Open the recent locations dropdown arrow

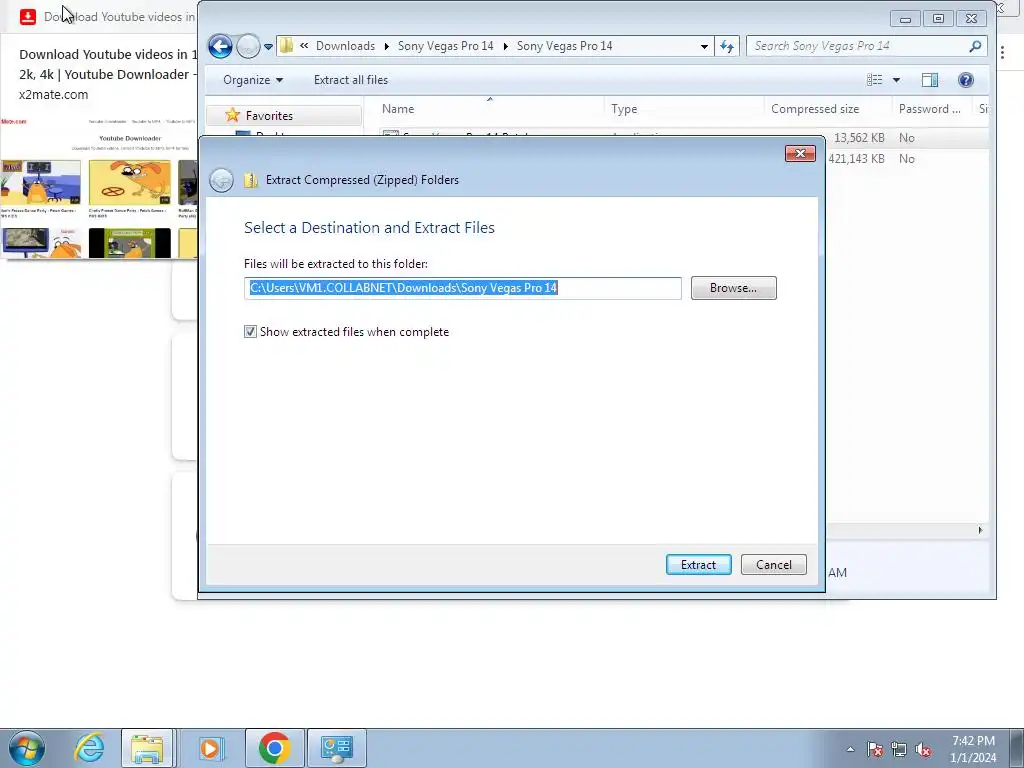coord(268,47)
